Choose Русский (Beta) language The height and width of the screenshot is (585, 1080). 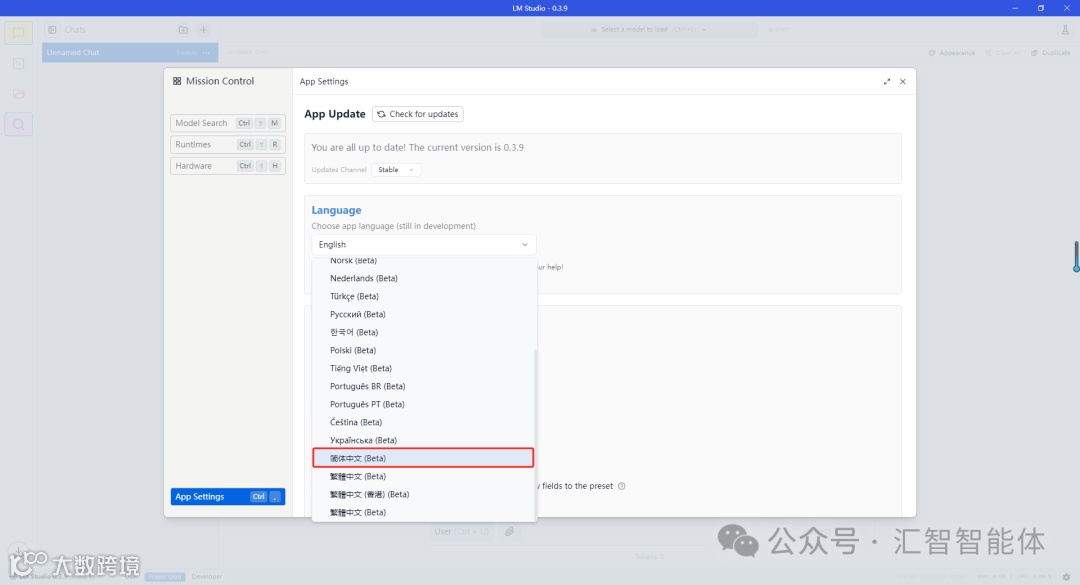(x=424, y=314)
